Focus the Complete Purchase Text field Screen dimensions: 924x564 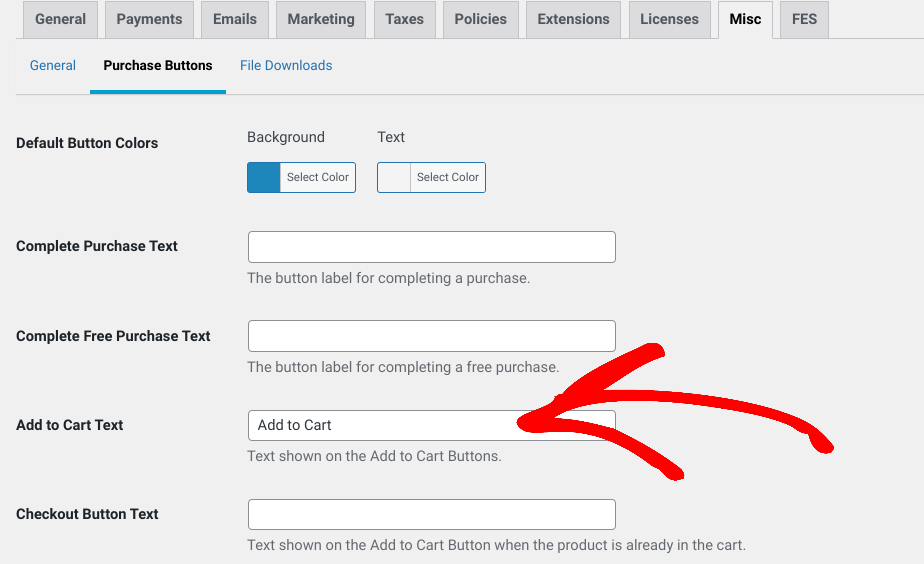pyautogui.click(x=431, y=247)
